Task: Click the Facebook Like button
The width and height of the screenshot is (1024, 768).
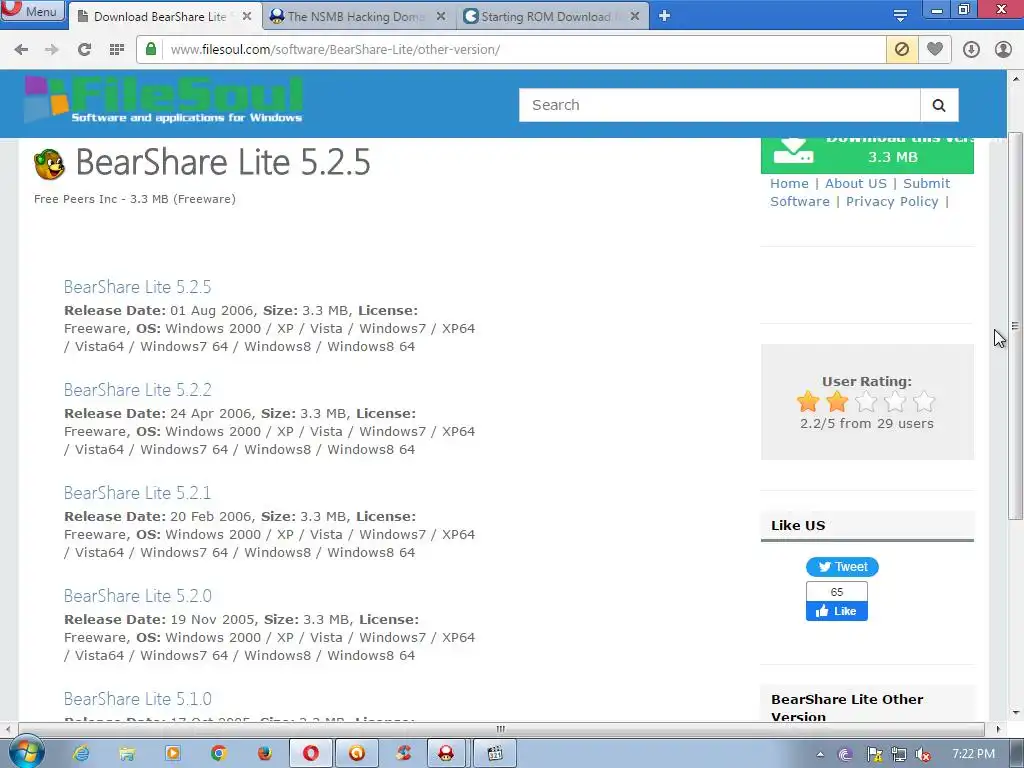Action: 837,611
